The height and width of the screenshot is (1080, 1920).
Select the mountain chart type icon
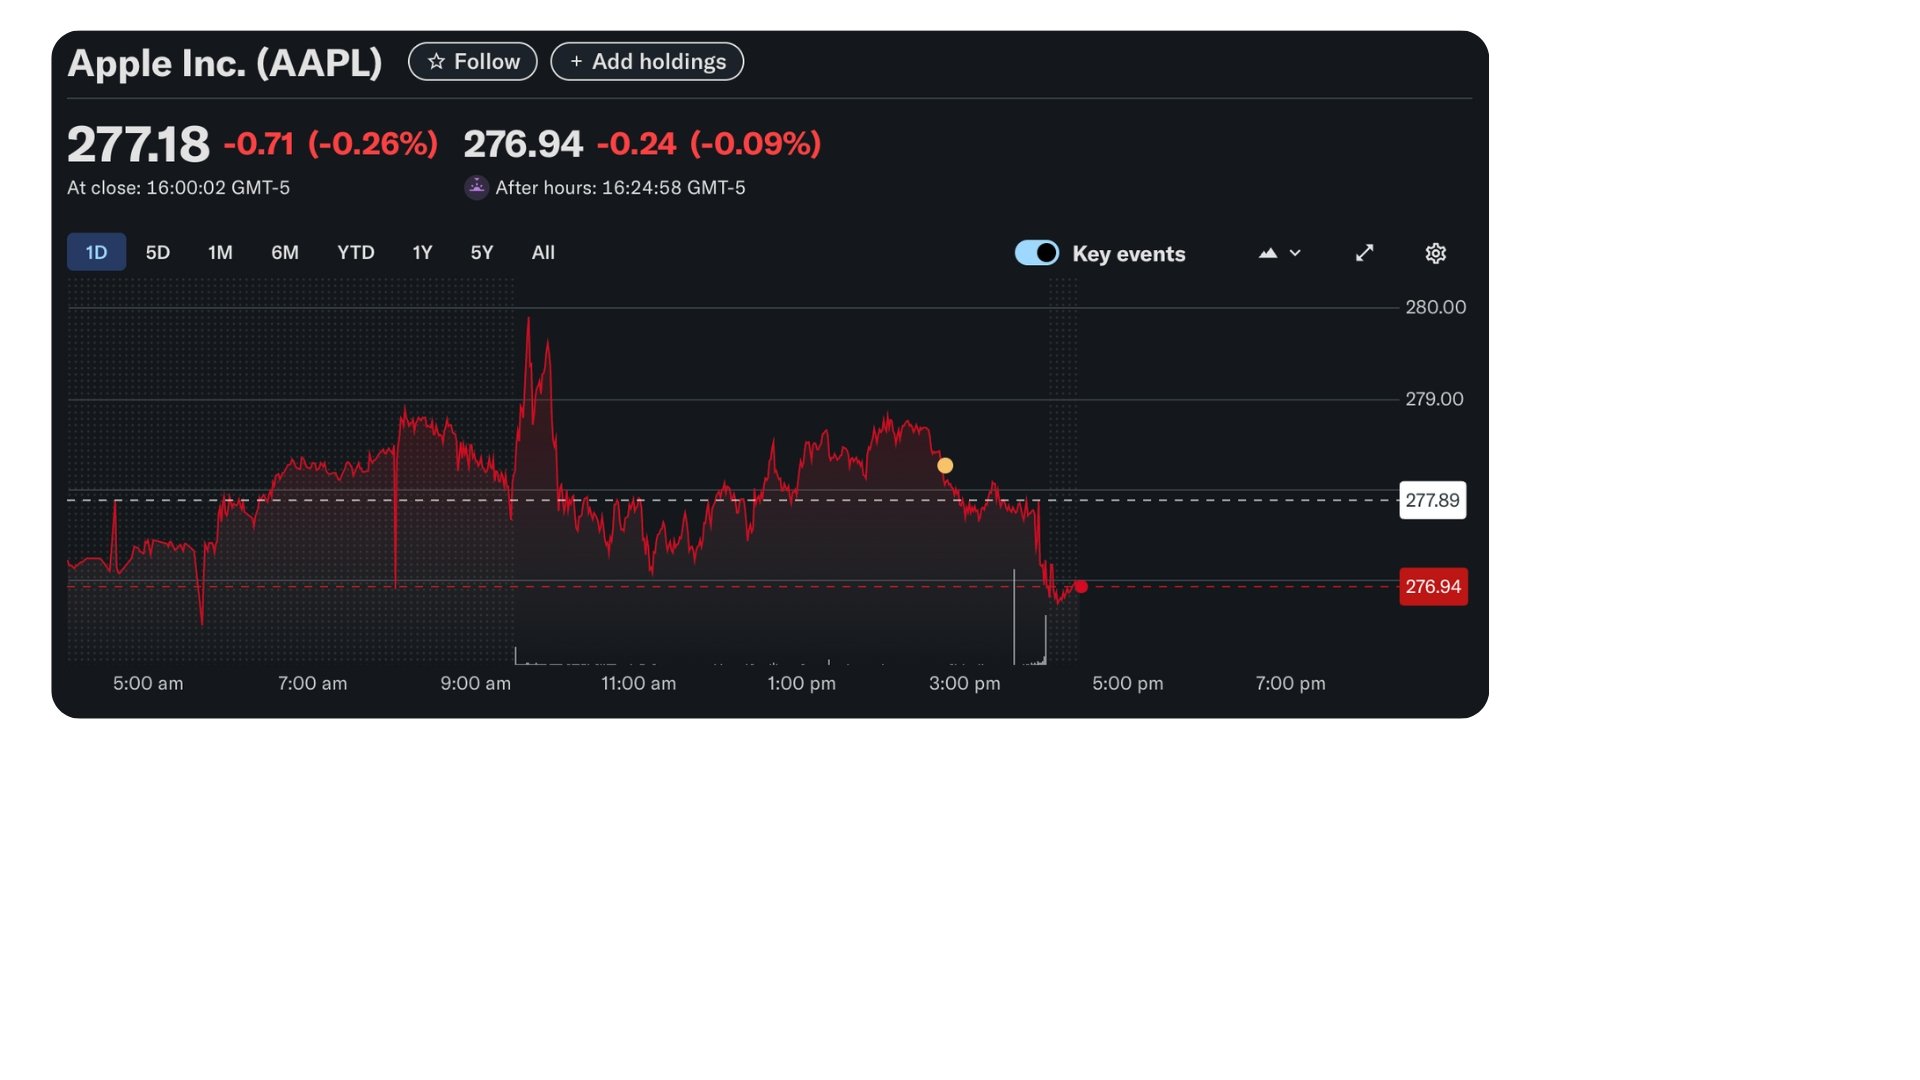point(1268,253)
